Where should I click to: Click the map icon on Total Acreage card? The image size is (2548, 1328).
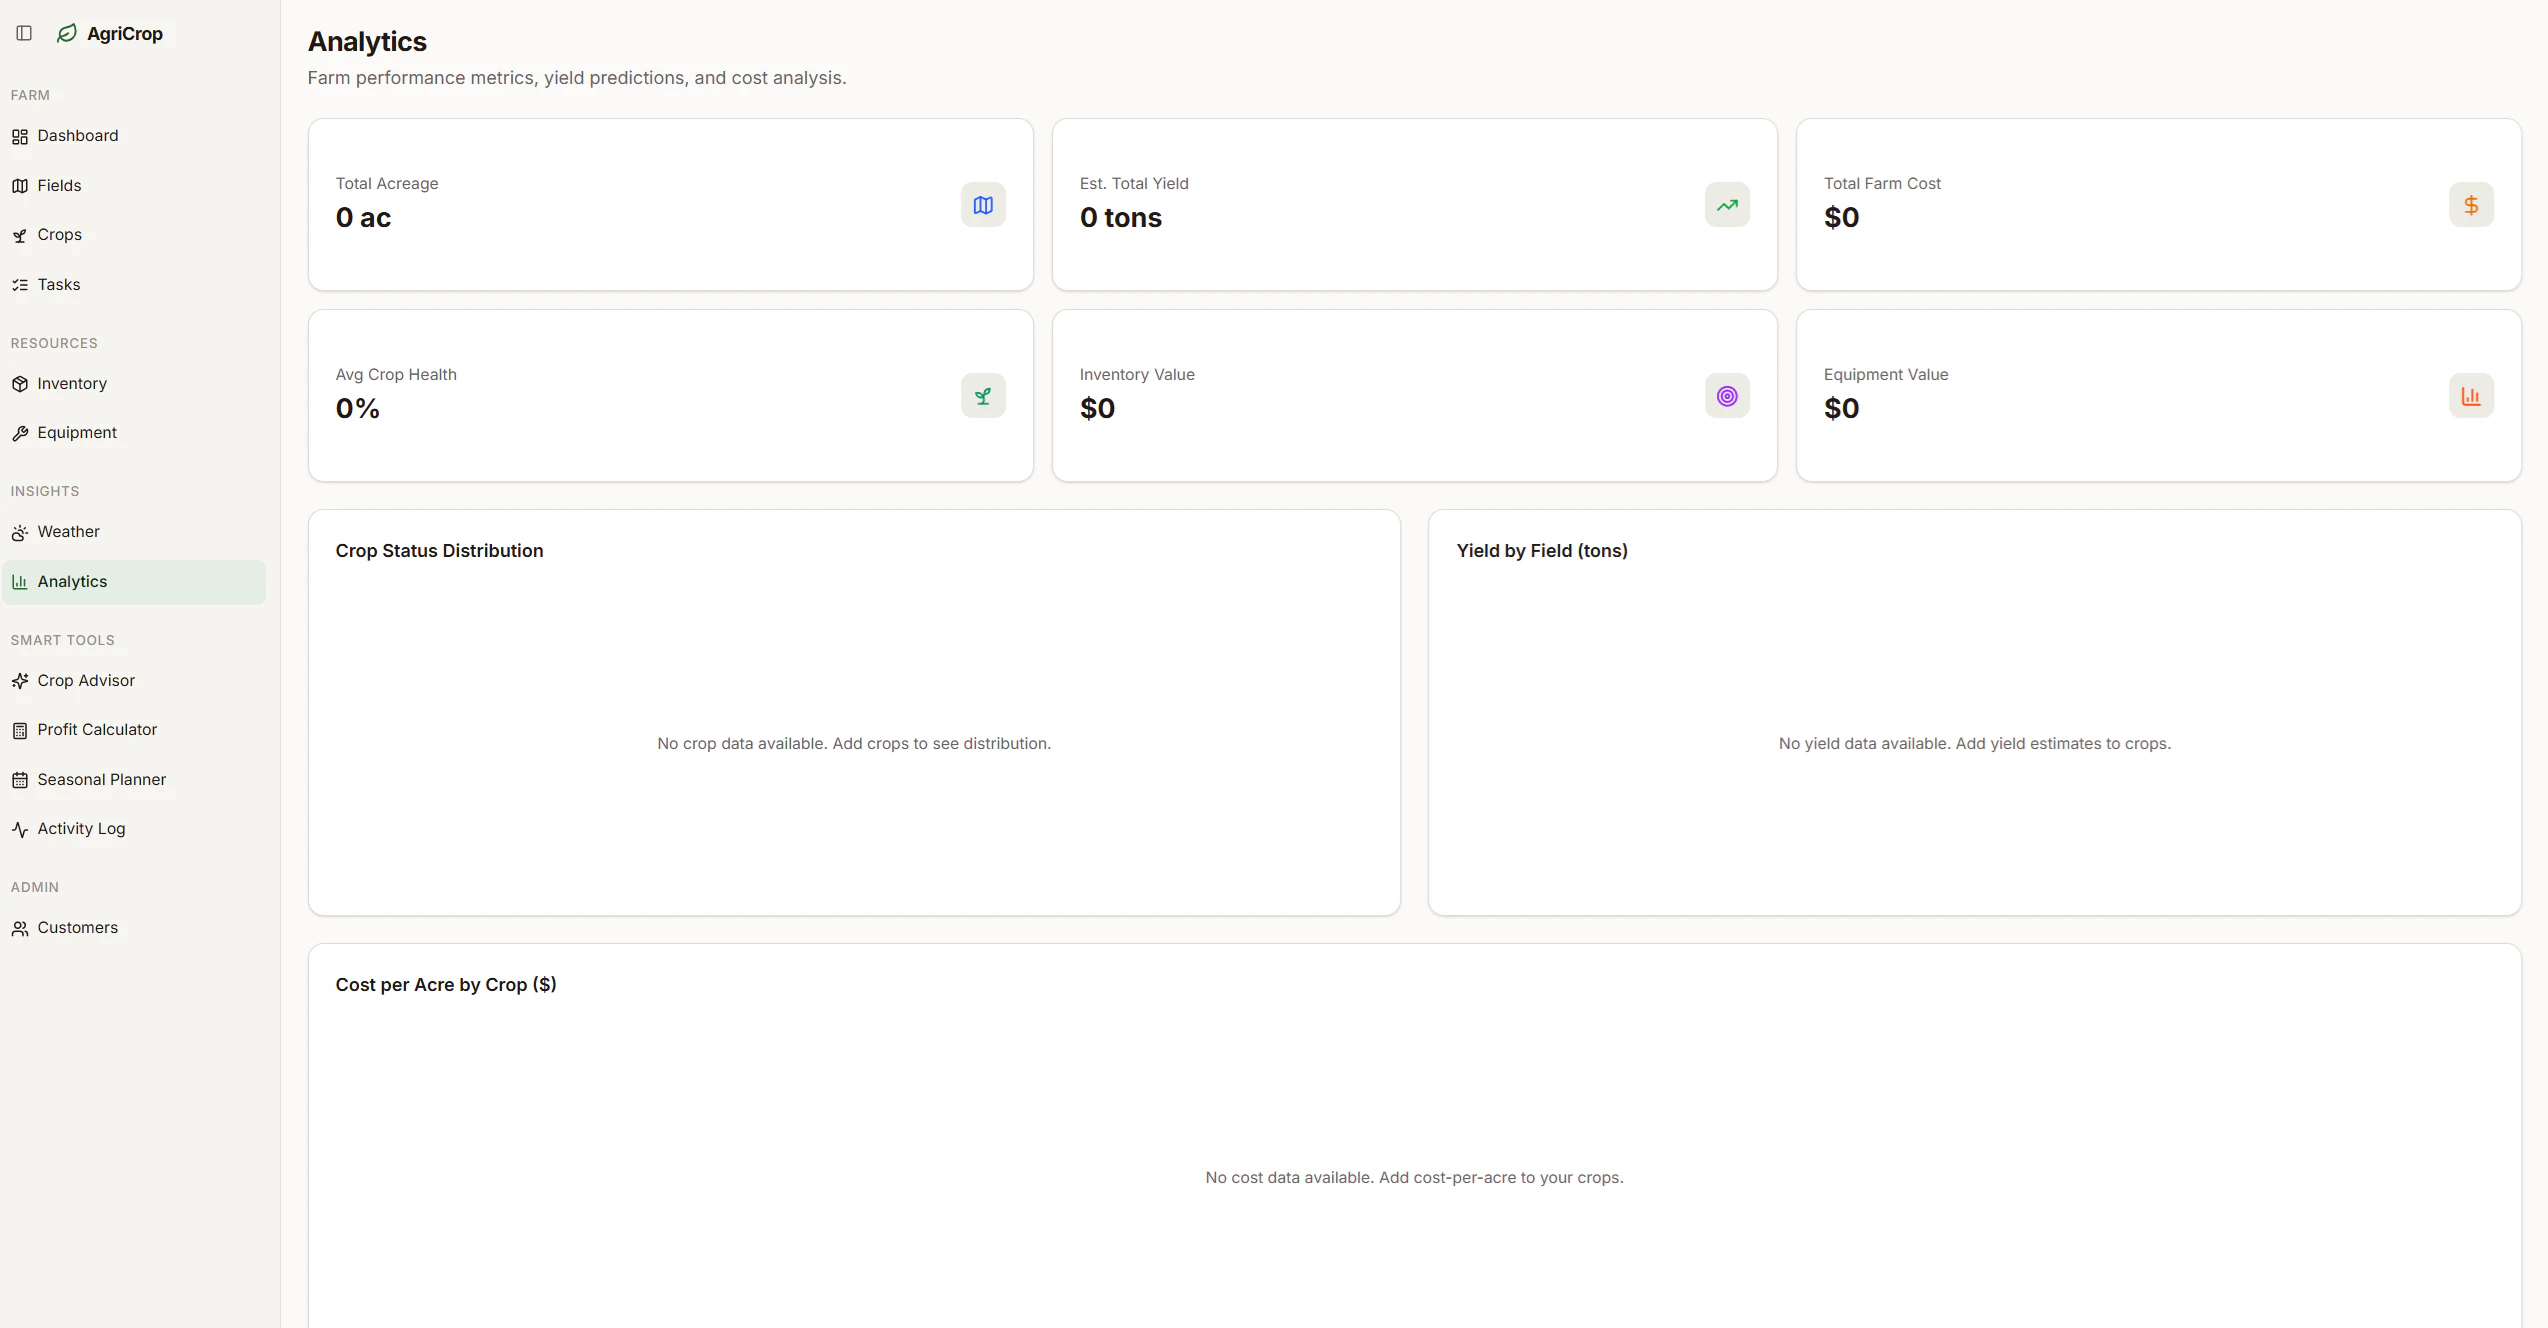(983, 205)
